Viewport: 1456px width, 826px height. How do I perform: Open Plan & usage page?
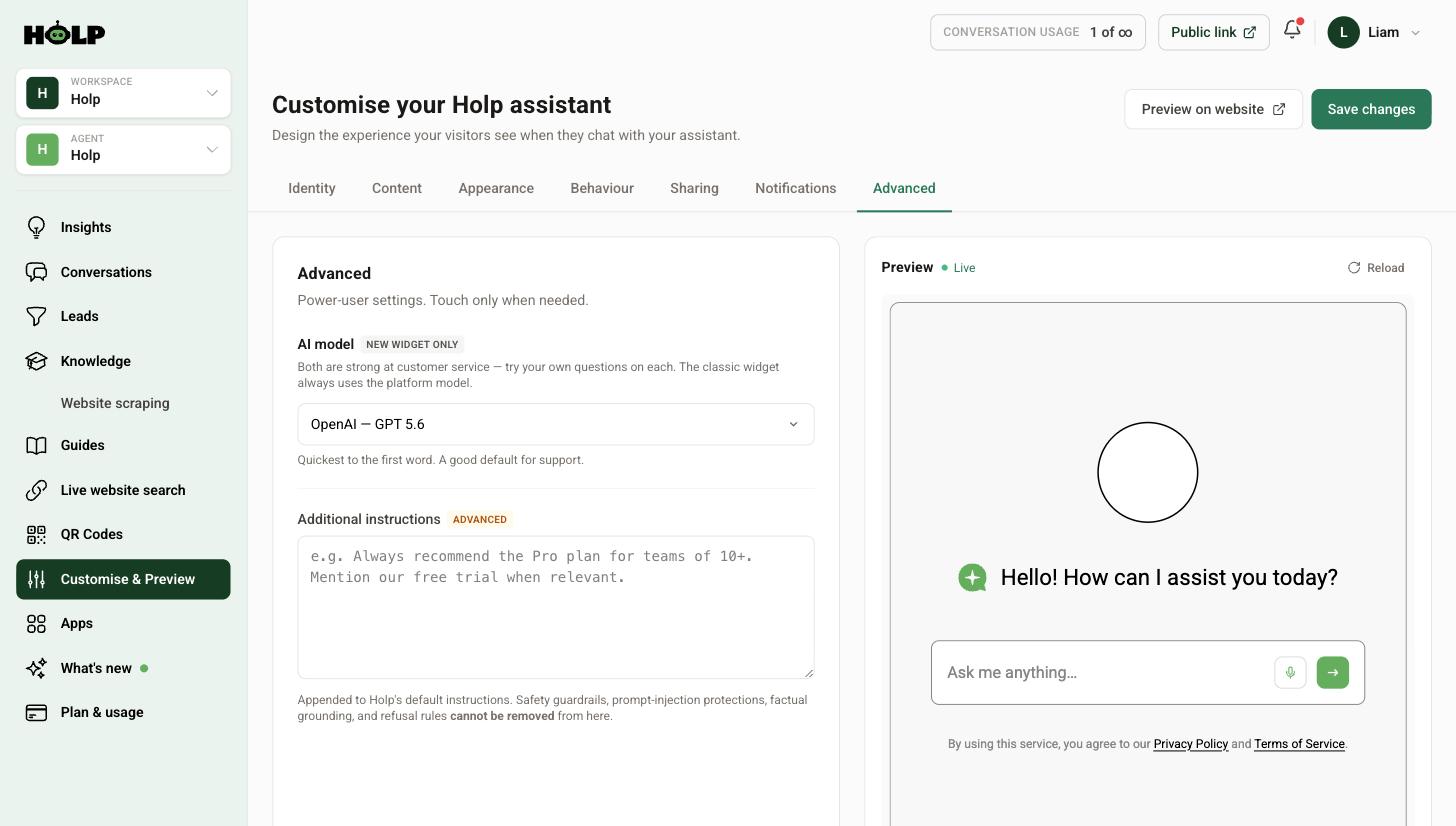tap(123, 712)
